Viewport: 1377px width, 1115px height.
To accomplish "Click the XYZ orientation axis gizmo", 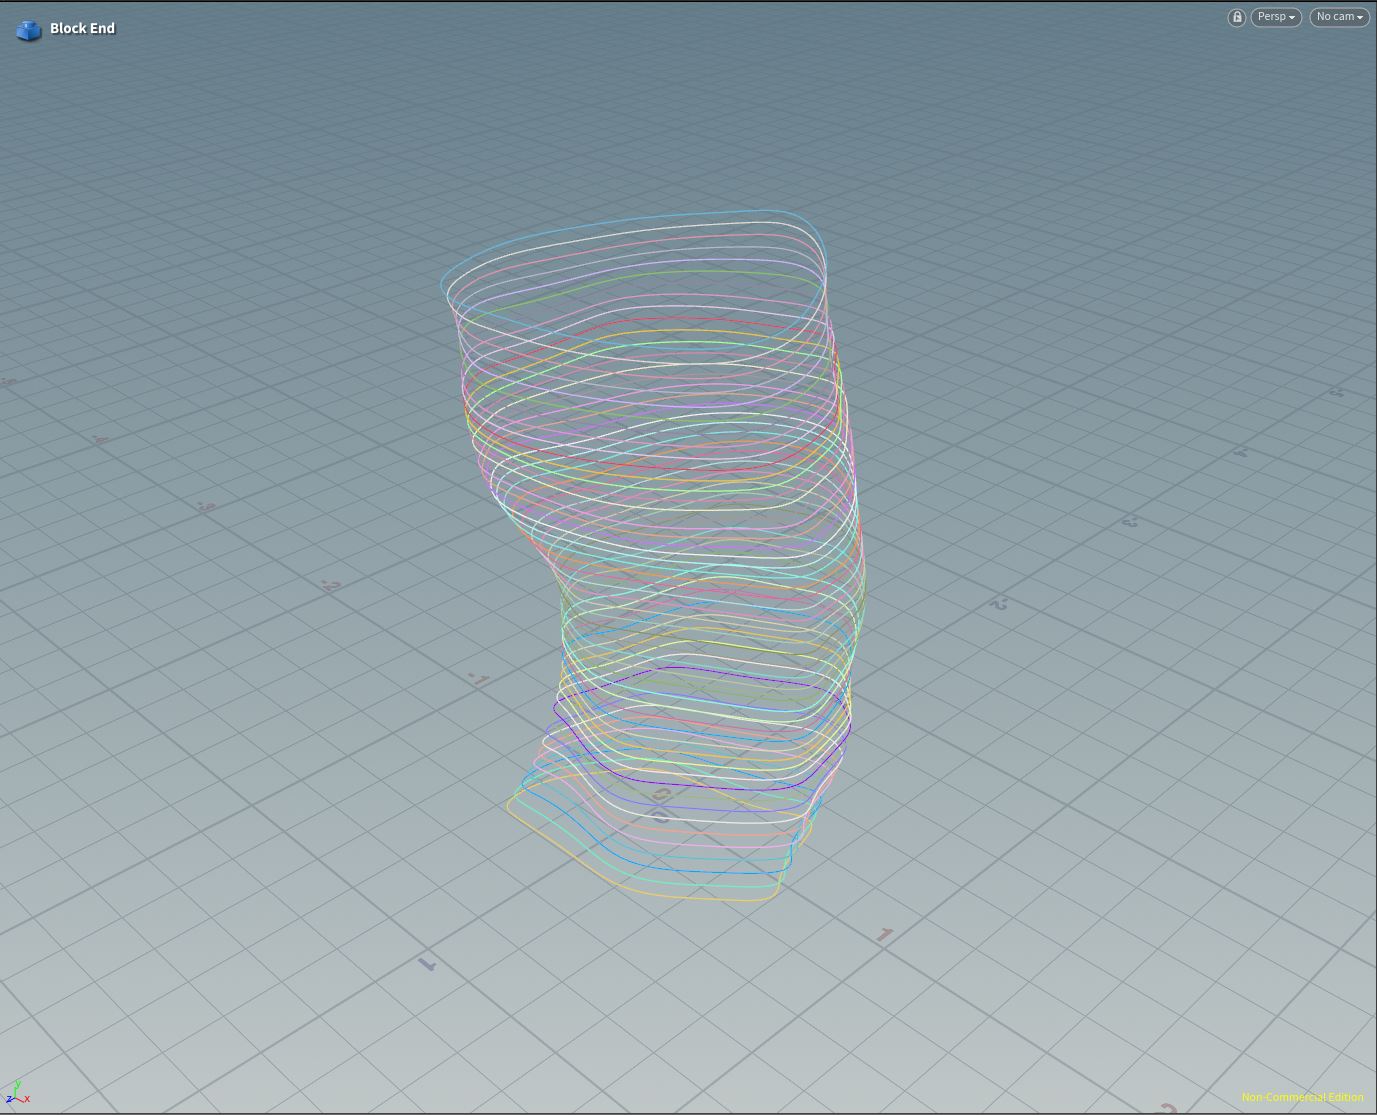I will (x=17, y=1093).
